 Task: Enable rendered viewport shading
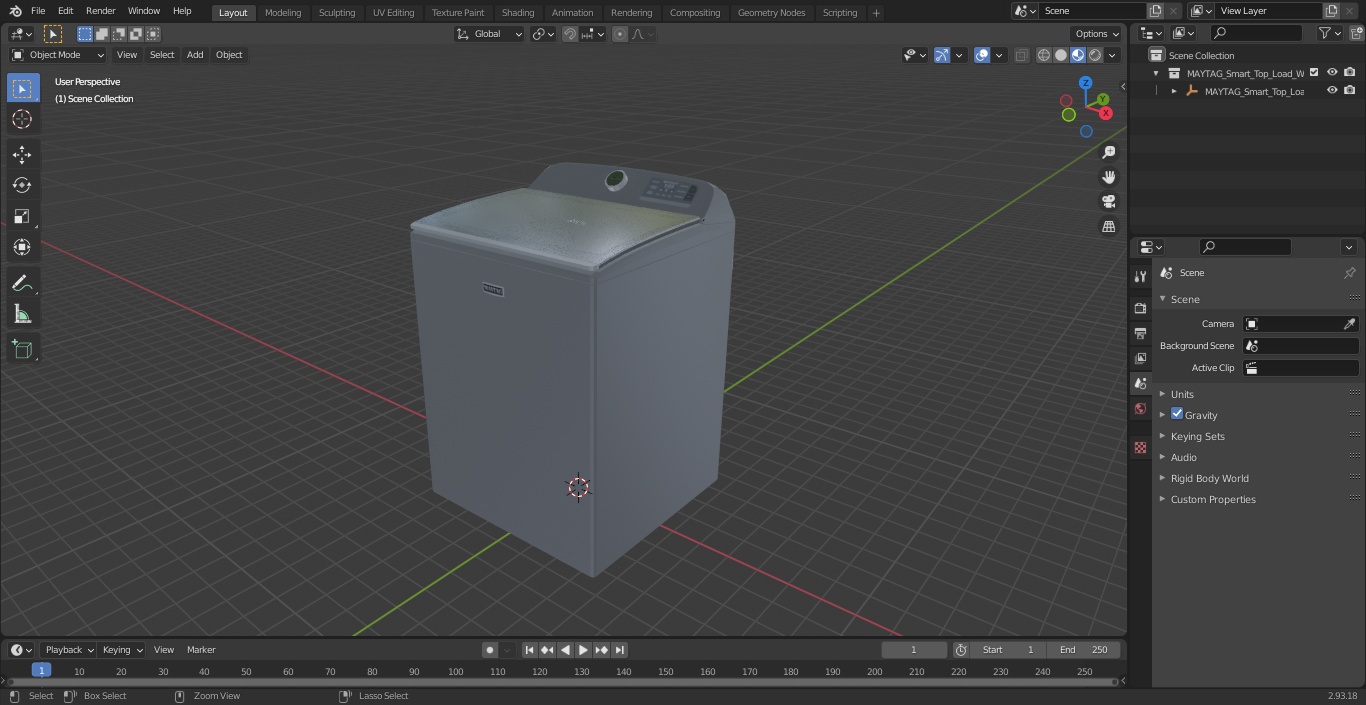[x=1095, y=55]
